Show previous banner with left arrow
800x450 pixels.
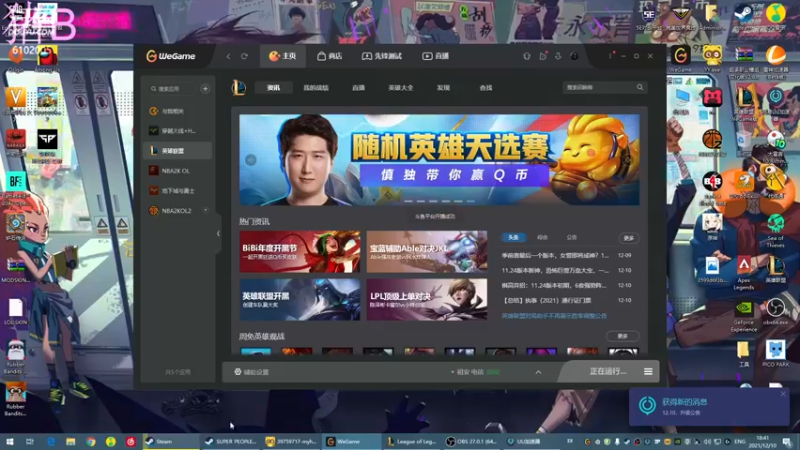click(251, 160)
